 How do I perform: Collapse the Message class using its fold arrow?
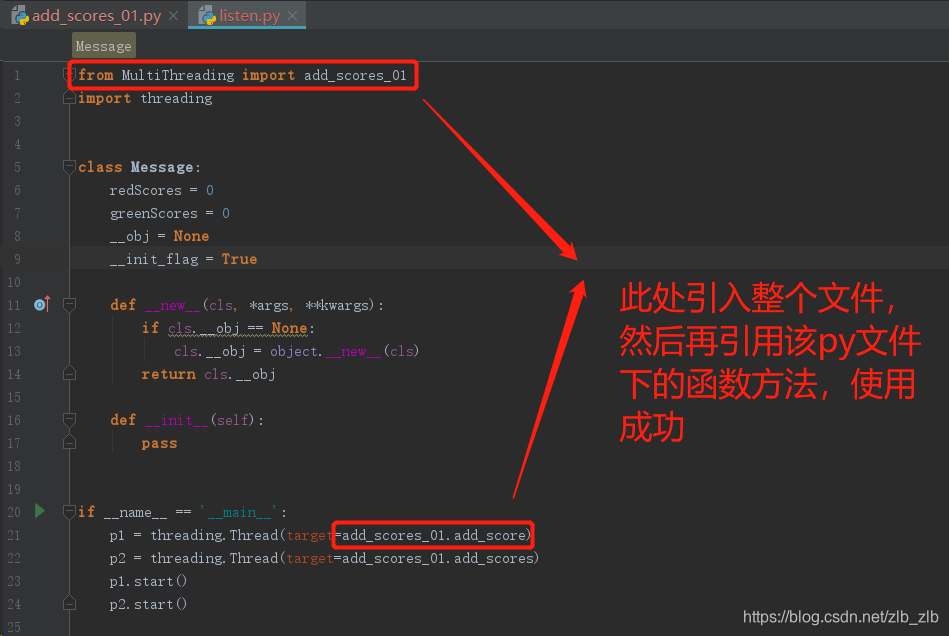tap(68, 166)
